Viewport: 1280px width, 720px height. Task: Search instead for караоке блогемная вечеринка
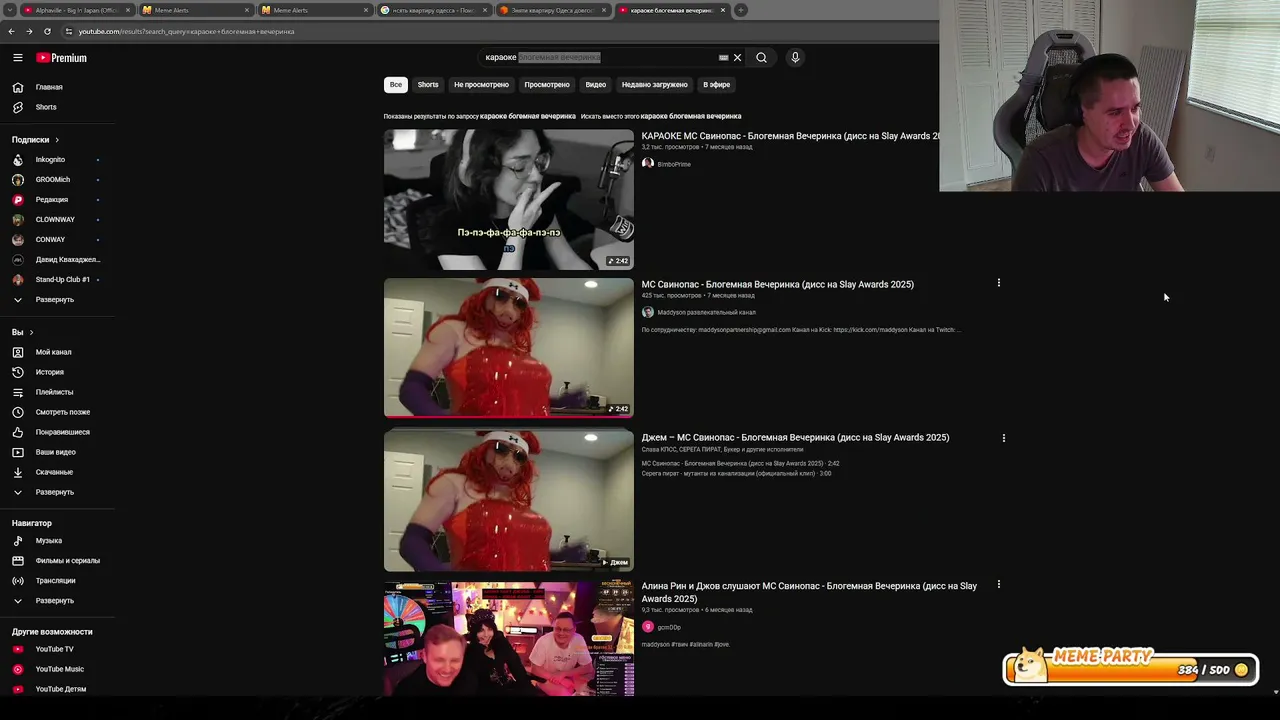(691, 116)
